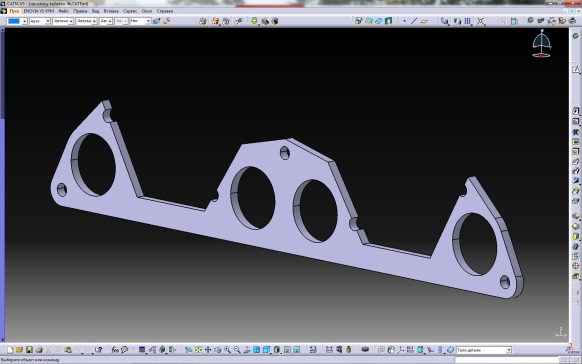Open the layer 'Нет' dropdown

tap(148, 22)
